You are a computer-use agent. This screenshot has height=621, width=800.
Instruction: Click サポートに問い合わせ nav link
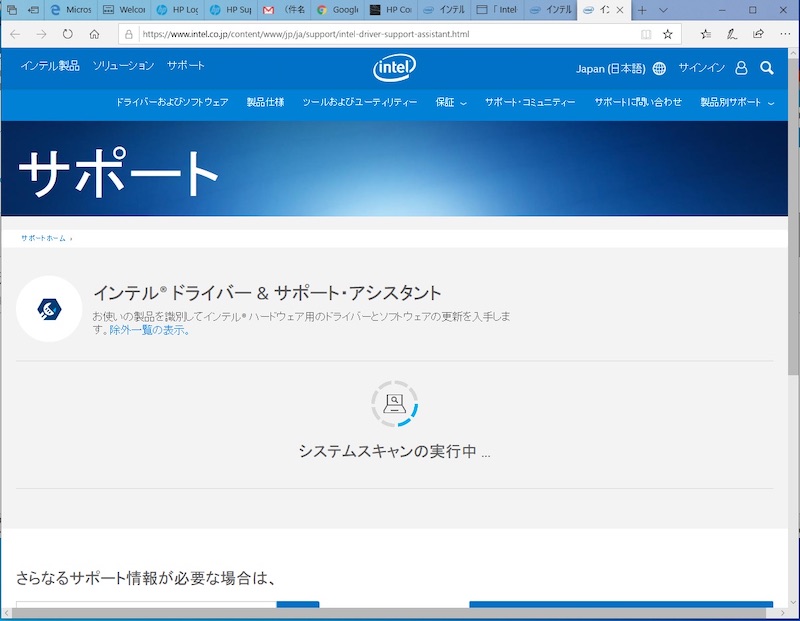point(638,102)
